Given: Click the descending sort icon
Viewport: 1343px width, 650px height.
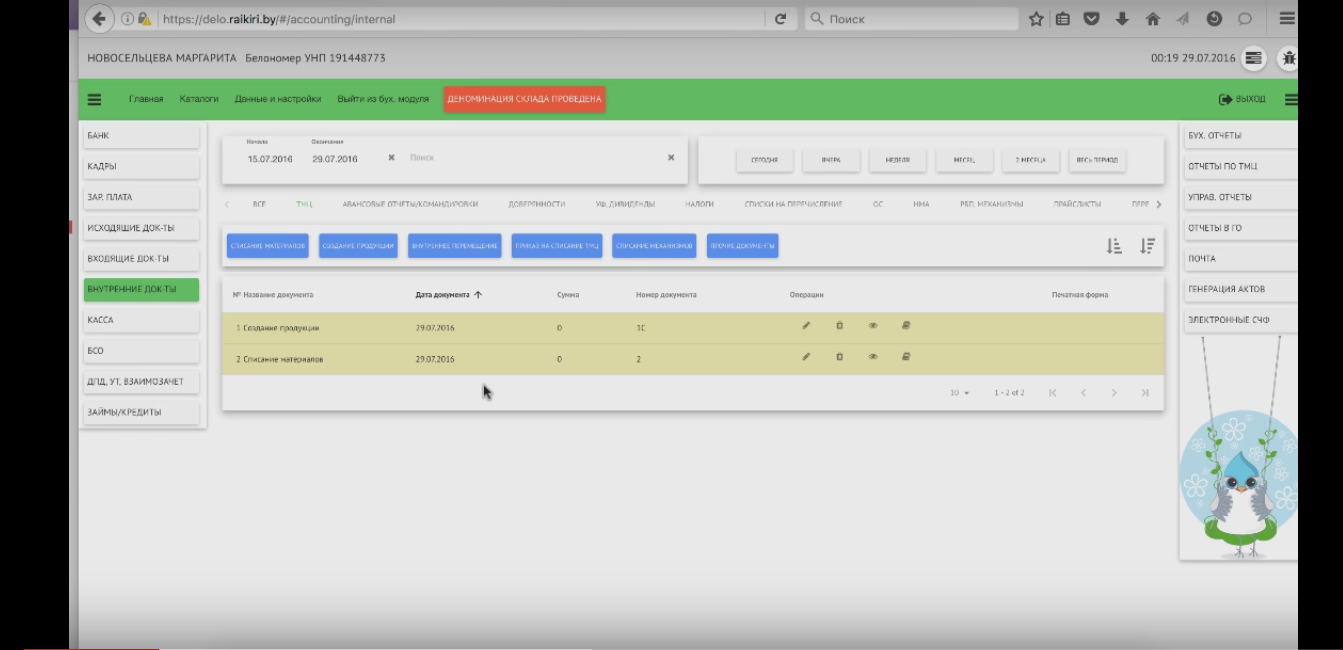Looking at the screenshot, I should 1147,246.
